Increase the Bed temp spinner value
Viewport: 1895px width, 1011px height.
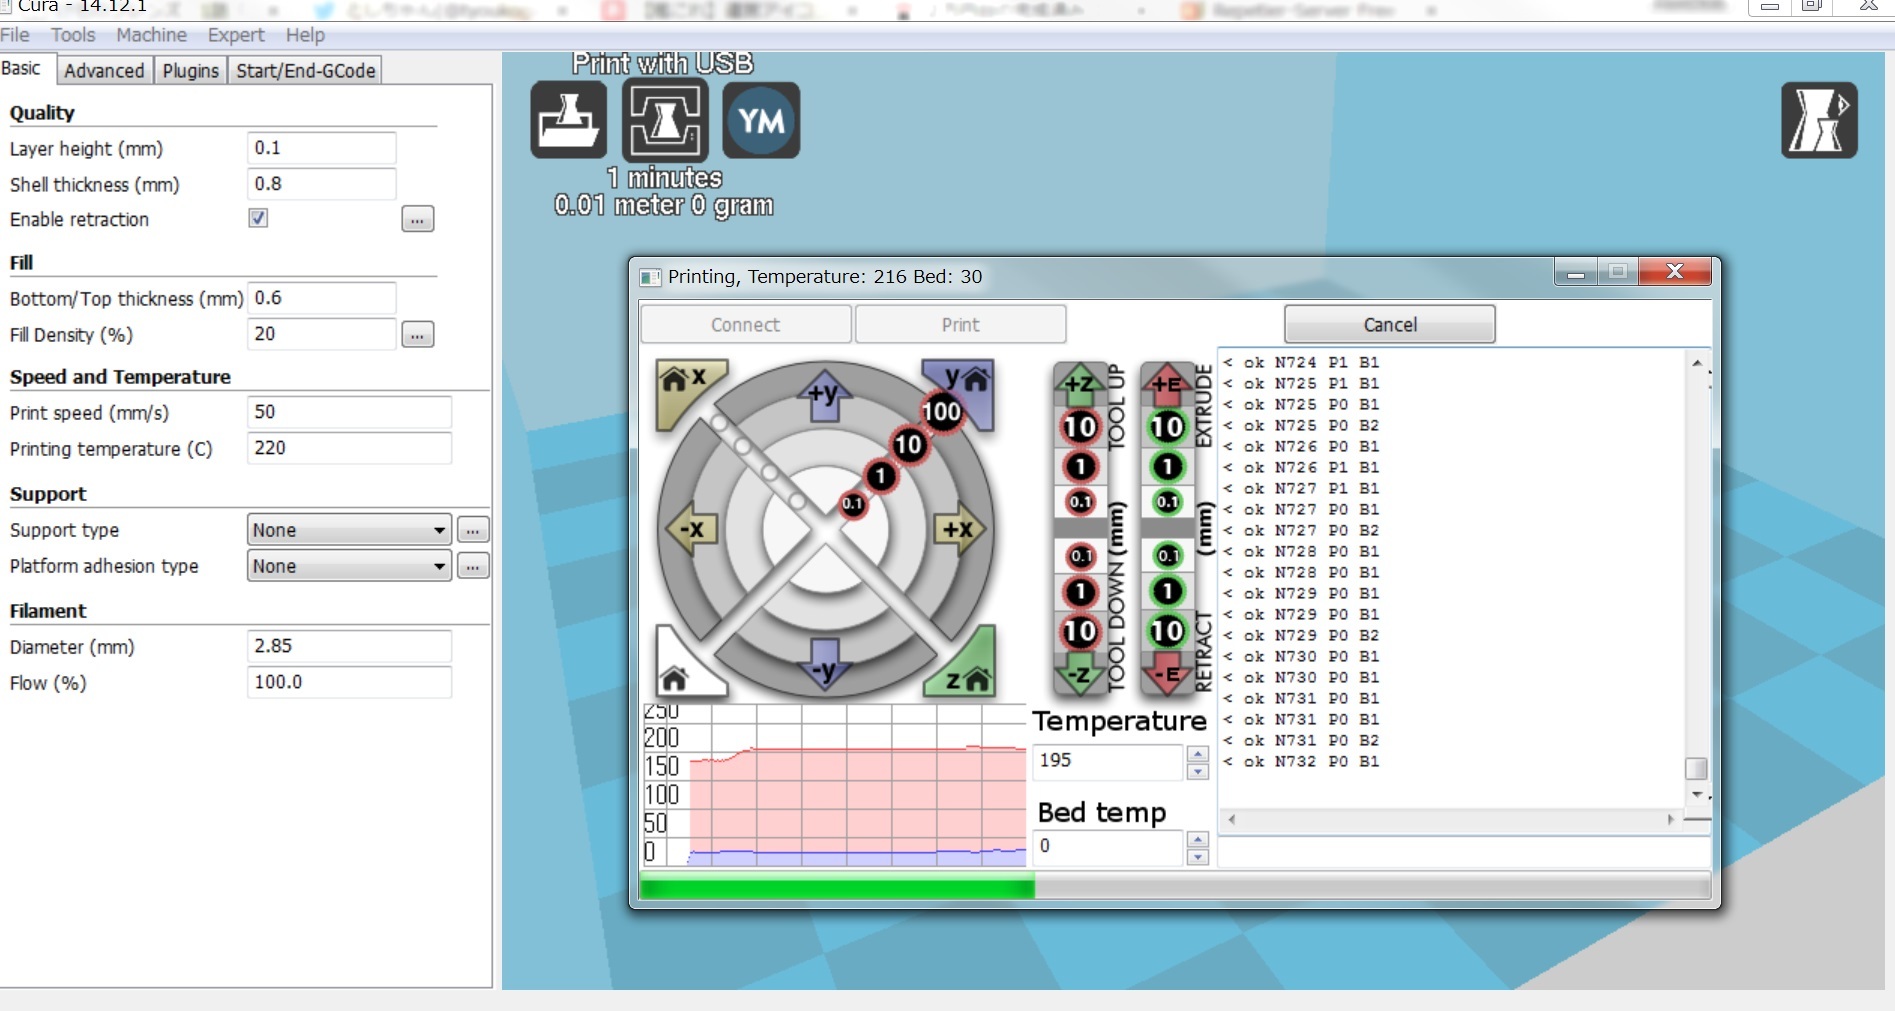(1198, 839)
